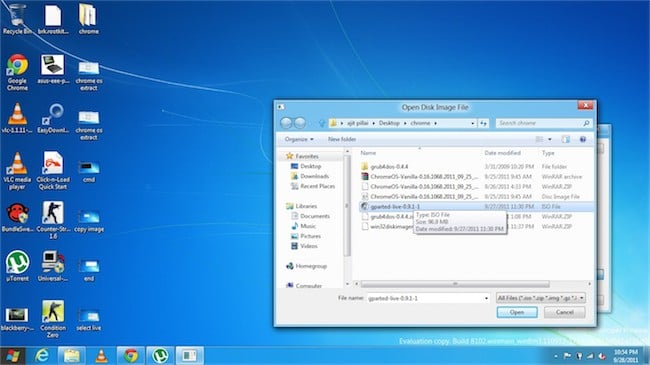Viewport: 650px width, 365px height.
Task: Refresh the folder view in the address bar
Action: [483, 123]
